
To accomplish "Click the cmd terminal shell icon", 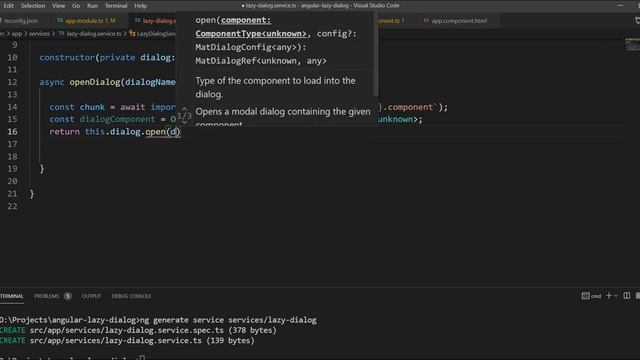I will pyautogui.click(x=585, y=296).
